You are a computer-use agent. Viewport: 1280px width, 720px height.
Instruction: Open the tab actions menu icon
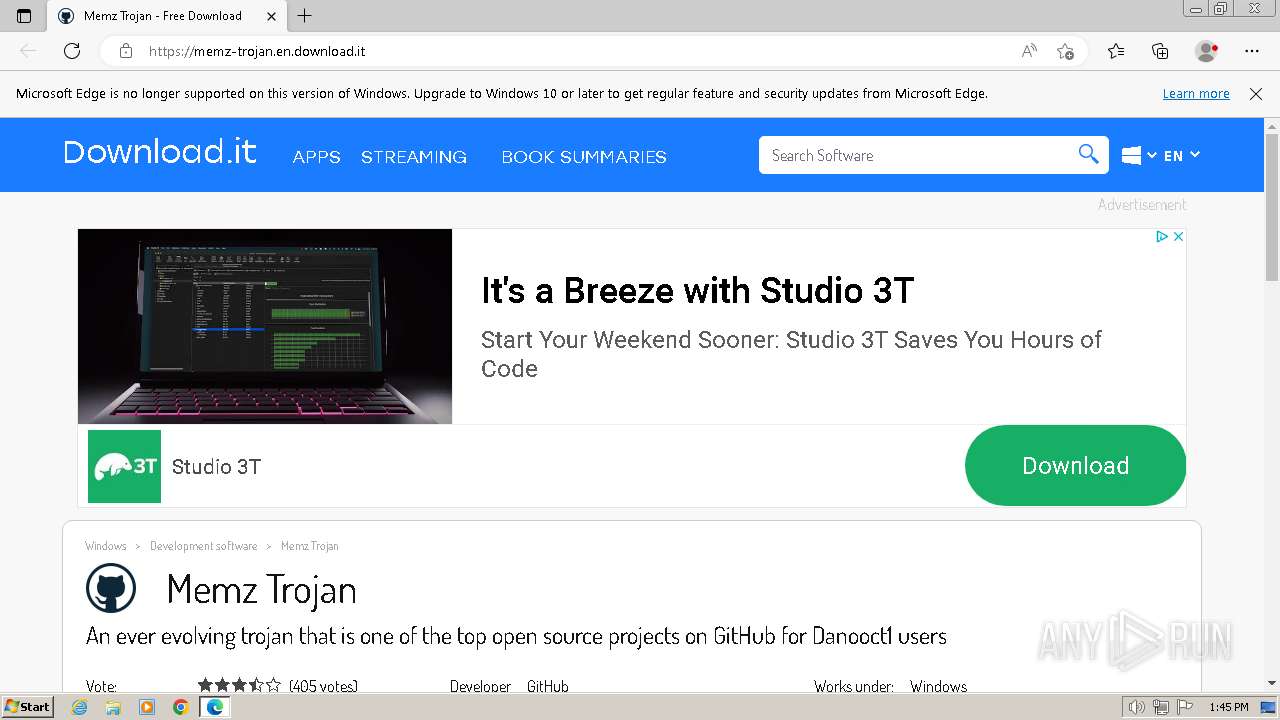pyautogui.click(x=24, y=16)
